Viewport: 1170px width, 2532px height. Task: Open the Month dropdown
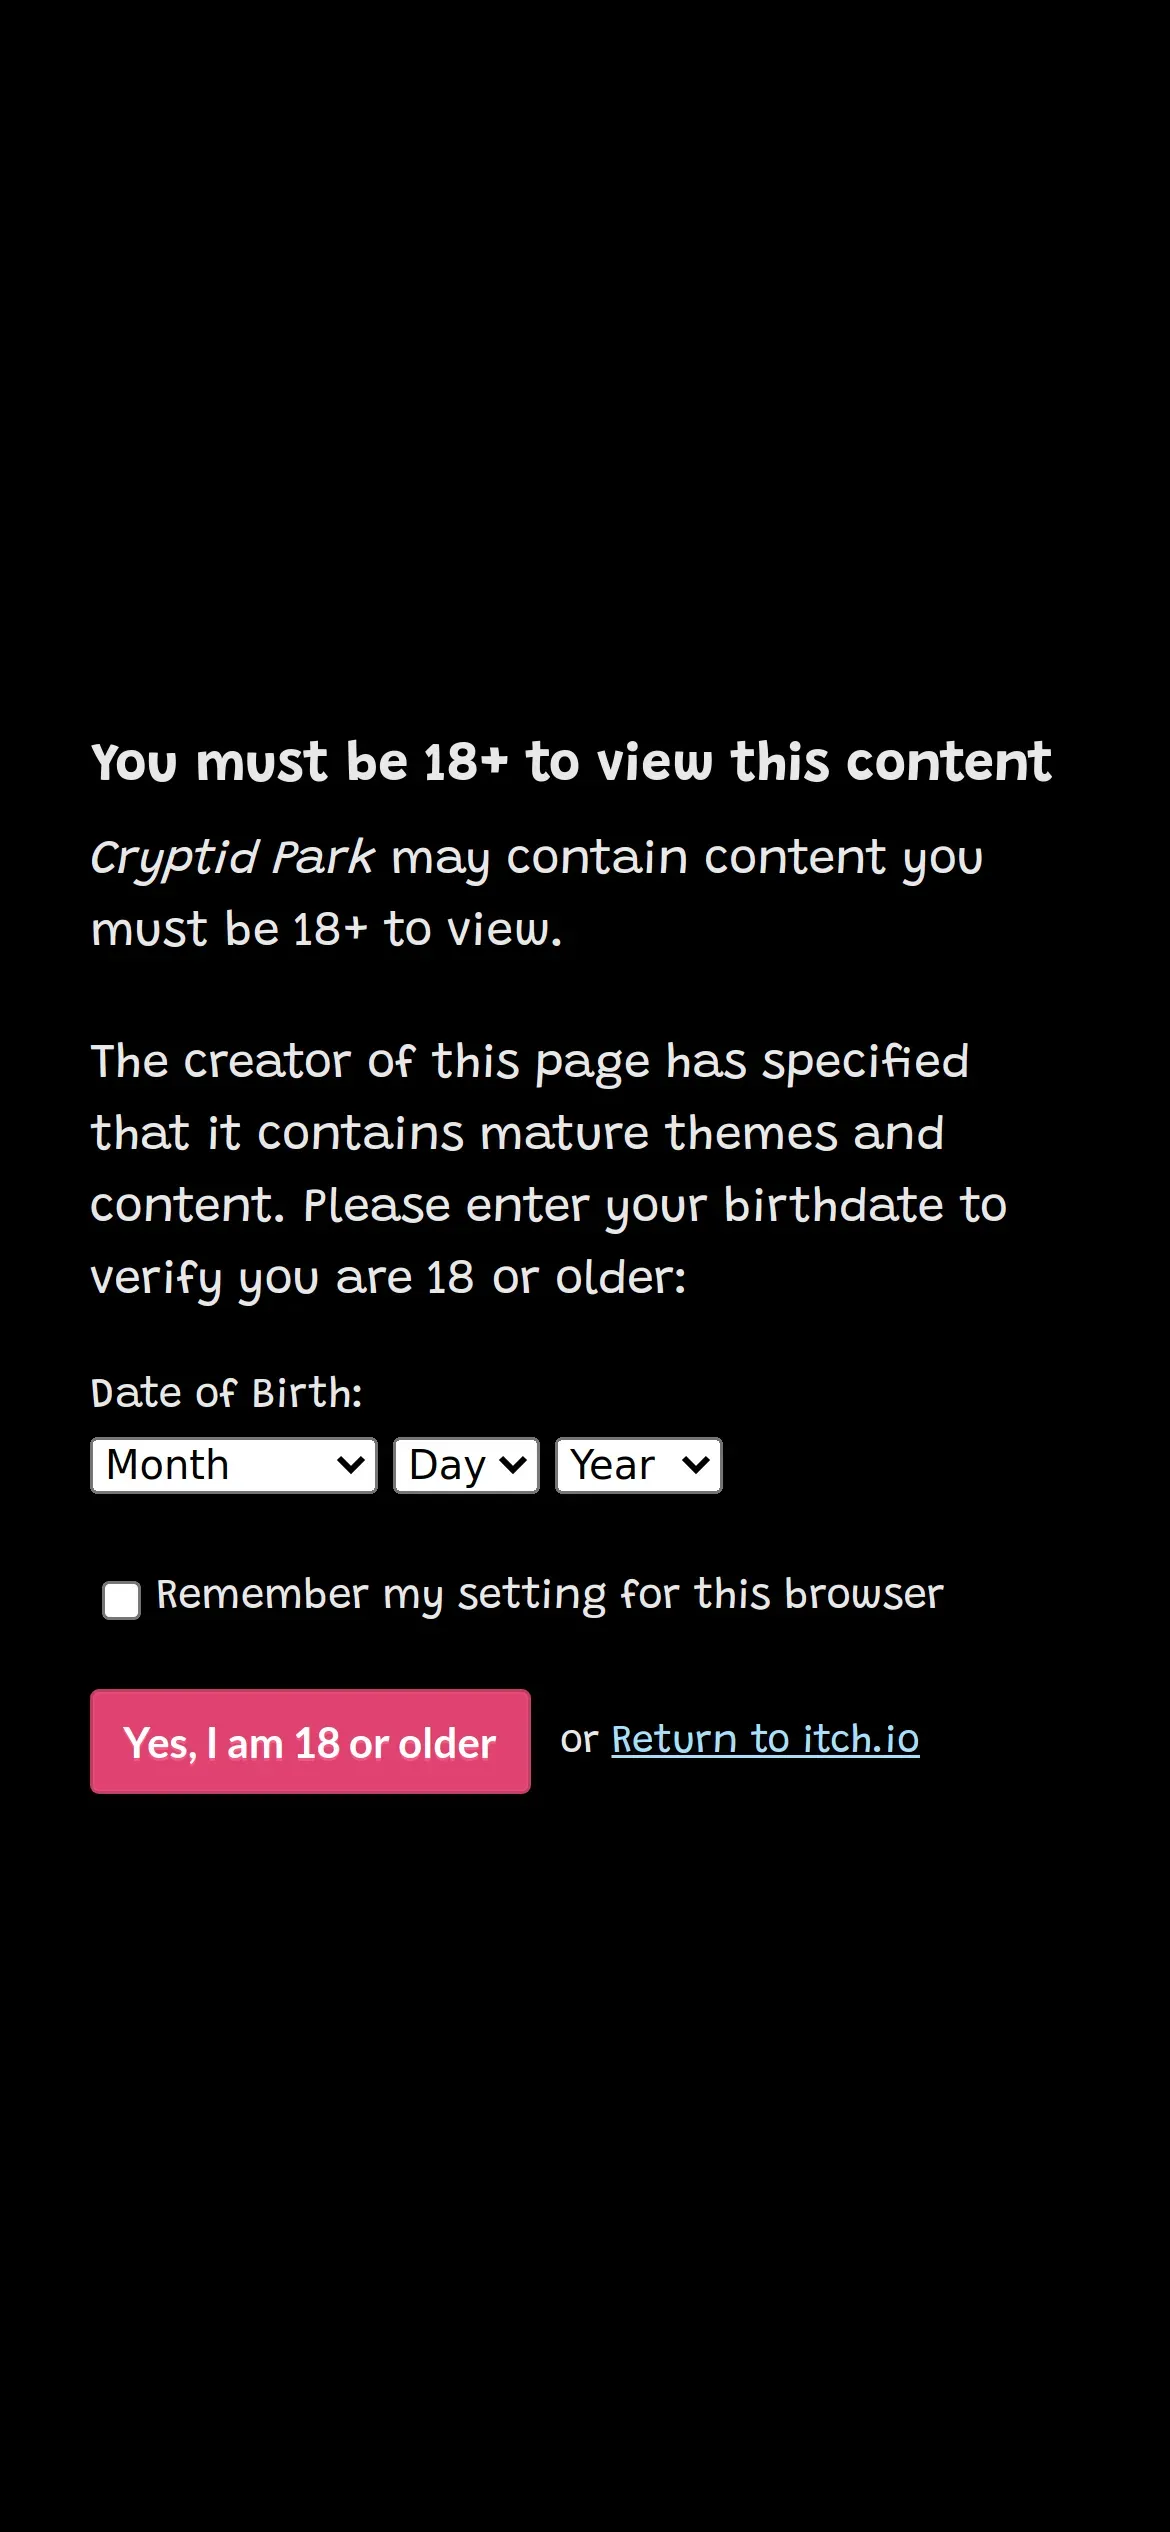point(232,1466)
